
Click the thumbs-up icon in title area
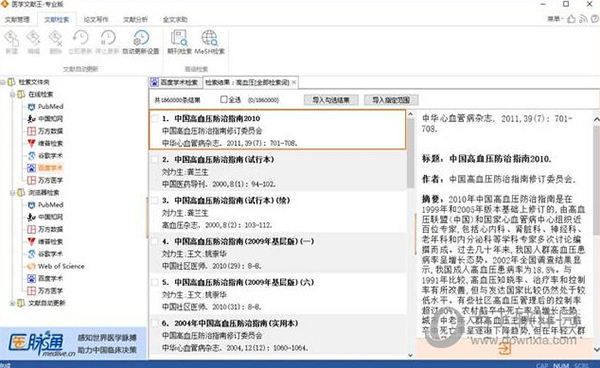(x=571, y=19)
